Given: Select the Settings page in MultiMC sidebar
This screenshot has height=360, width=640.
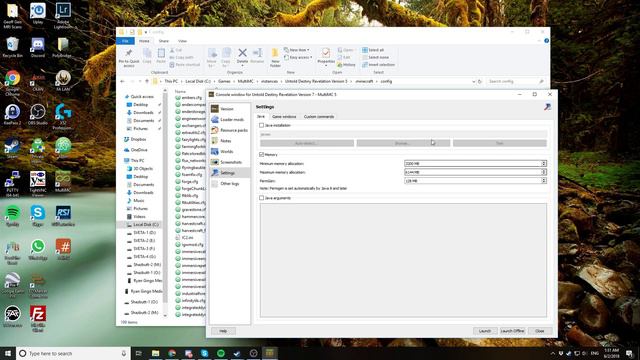Looking at the screenshot, I should tap(229, 173).
